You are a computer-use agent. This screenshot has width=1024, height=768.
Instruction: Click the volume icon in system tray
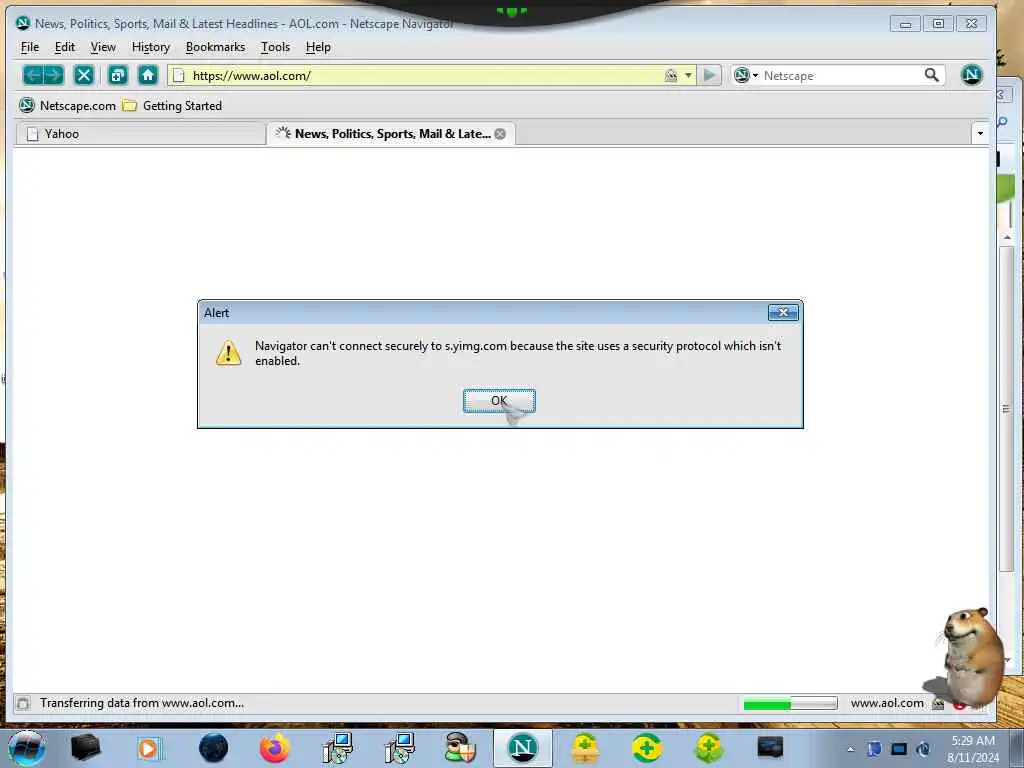pos(923,749)
